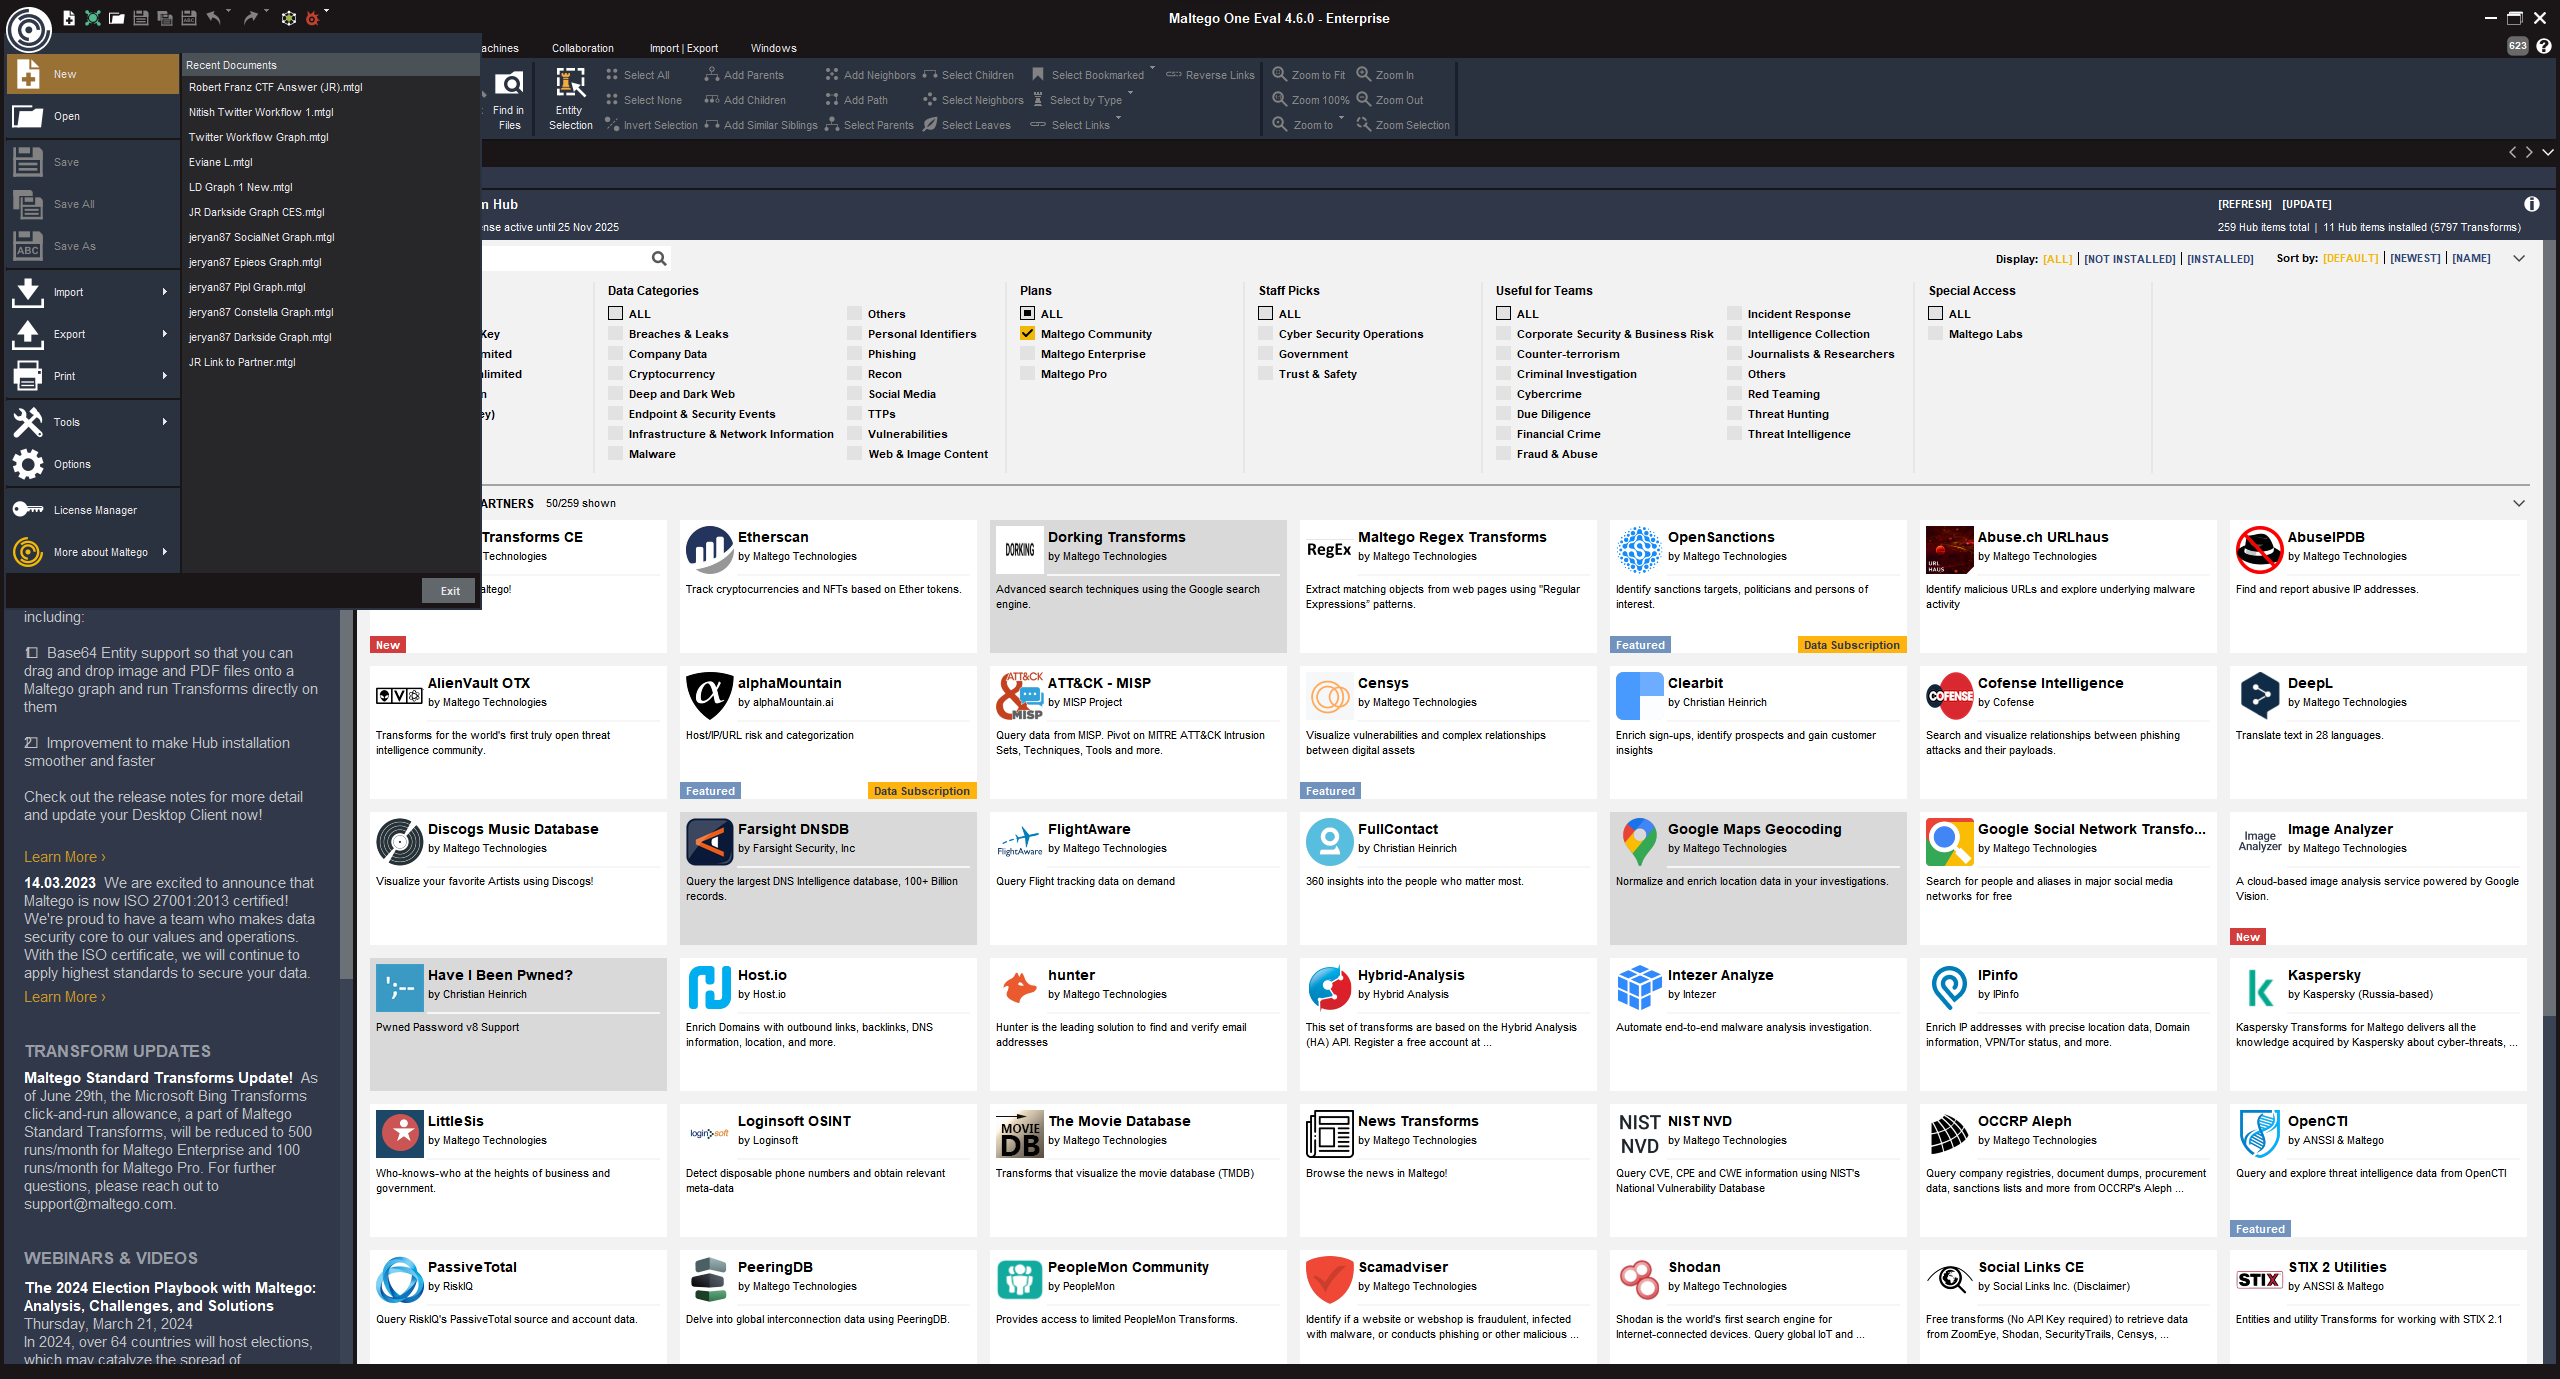Click the Zoom In ribbon icon
The height and width of the screenshot is (1379, 2560).
click(x=1363, y=74)
